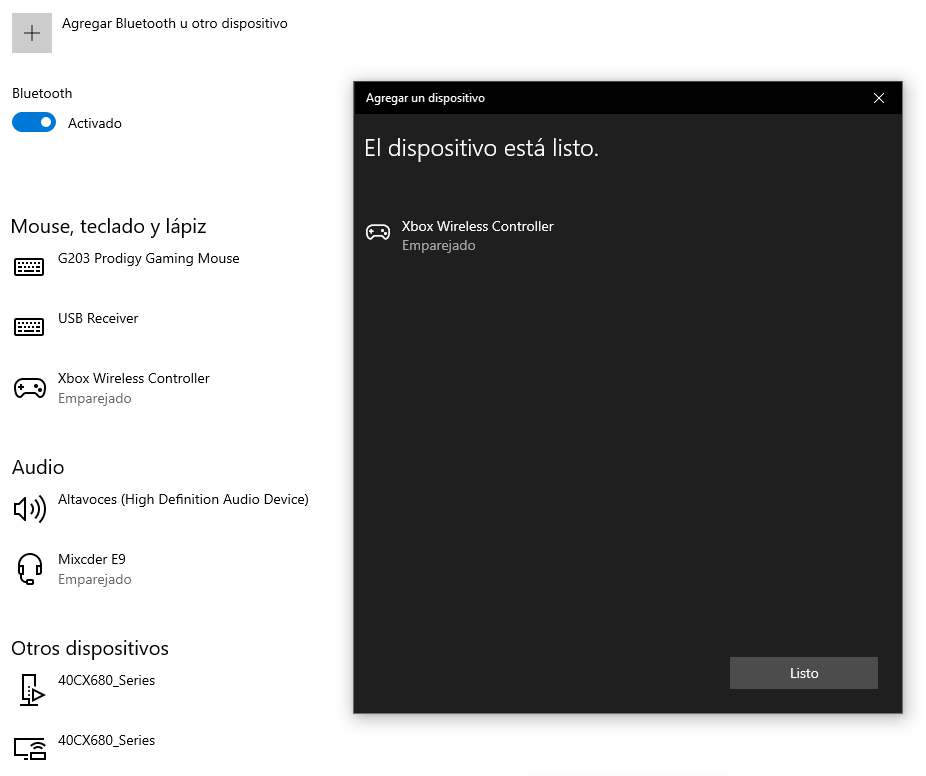This screenshot has height=776, width=926.
Task: Click the gamepad icon in the settings device list
Action: 30,388
